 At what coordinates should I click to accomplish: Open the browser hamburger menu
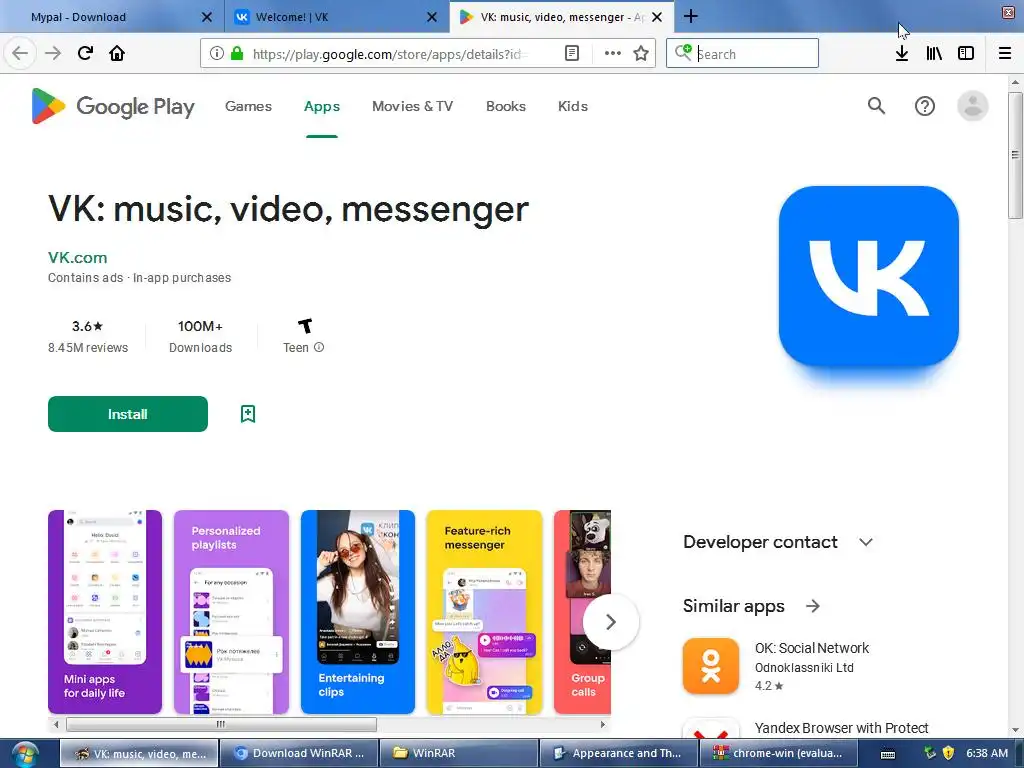pos(1004,54)
